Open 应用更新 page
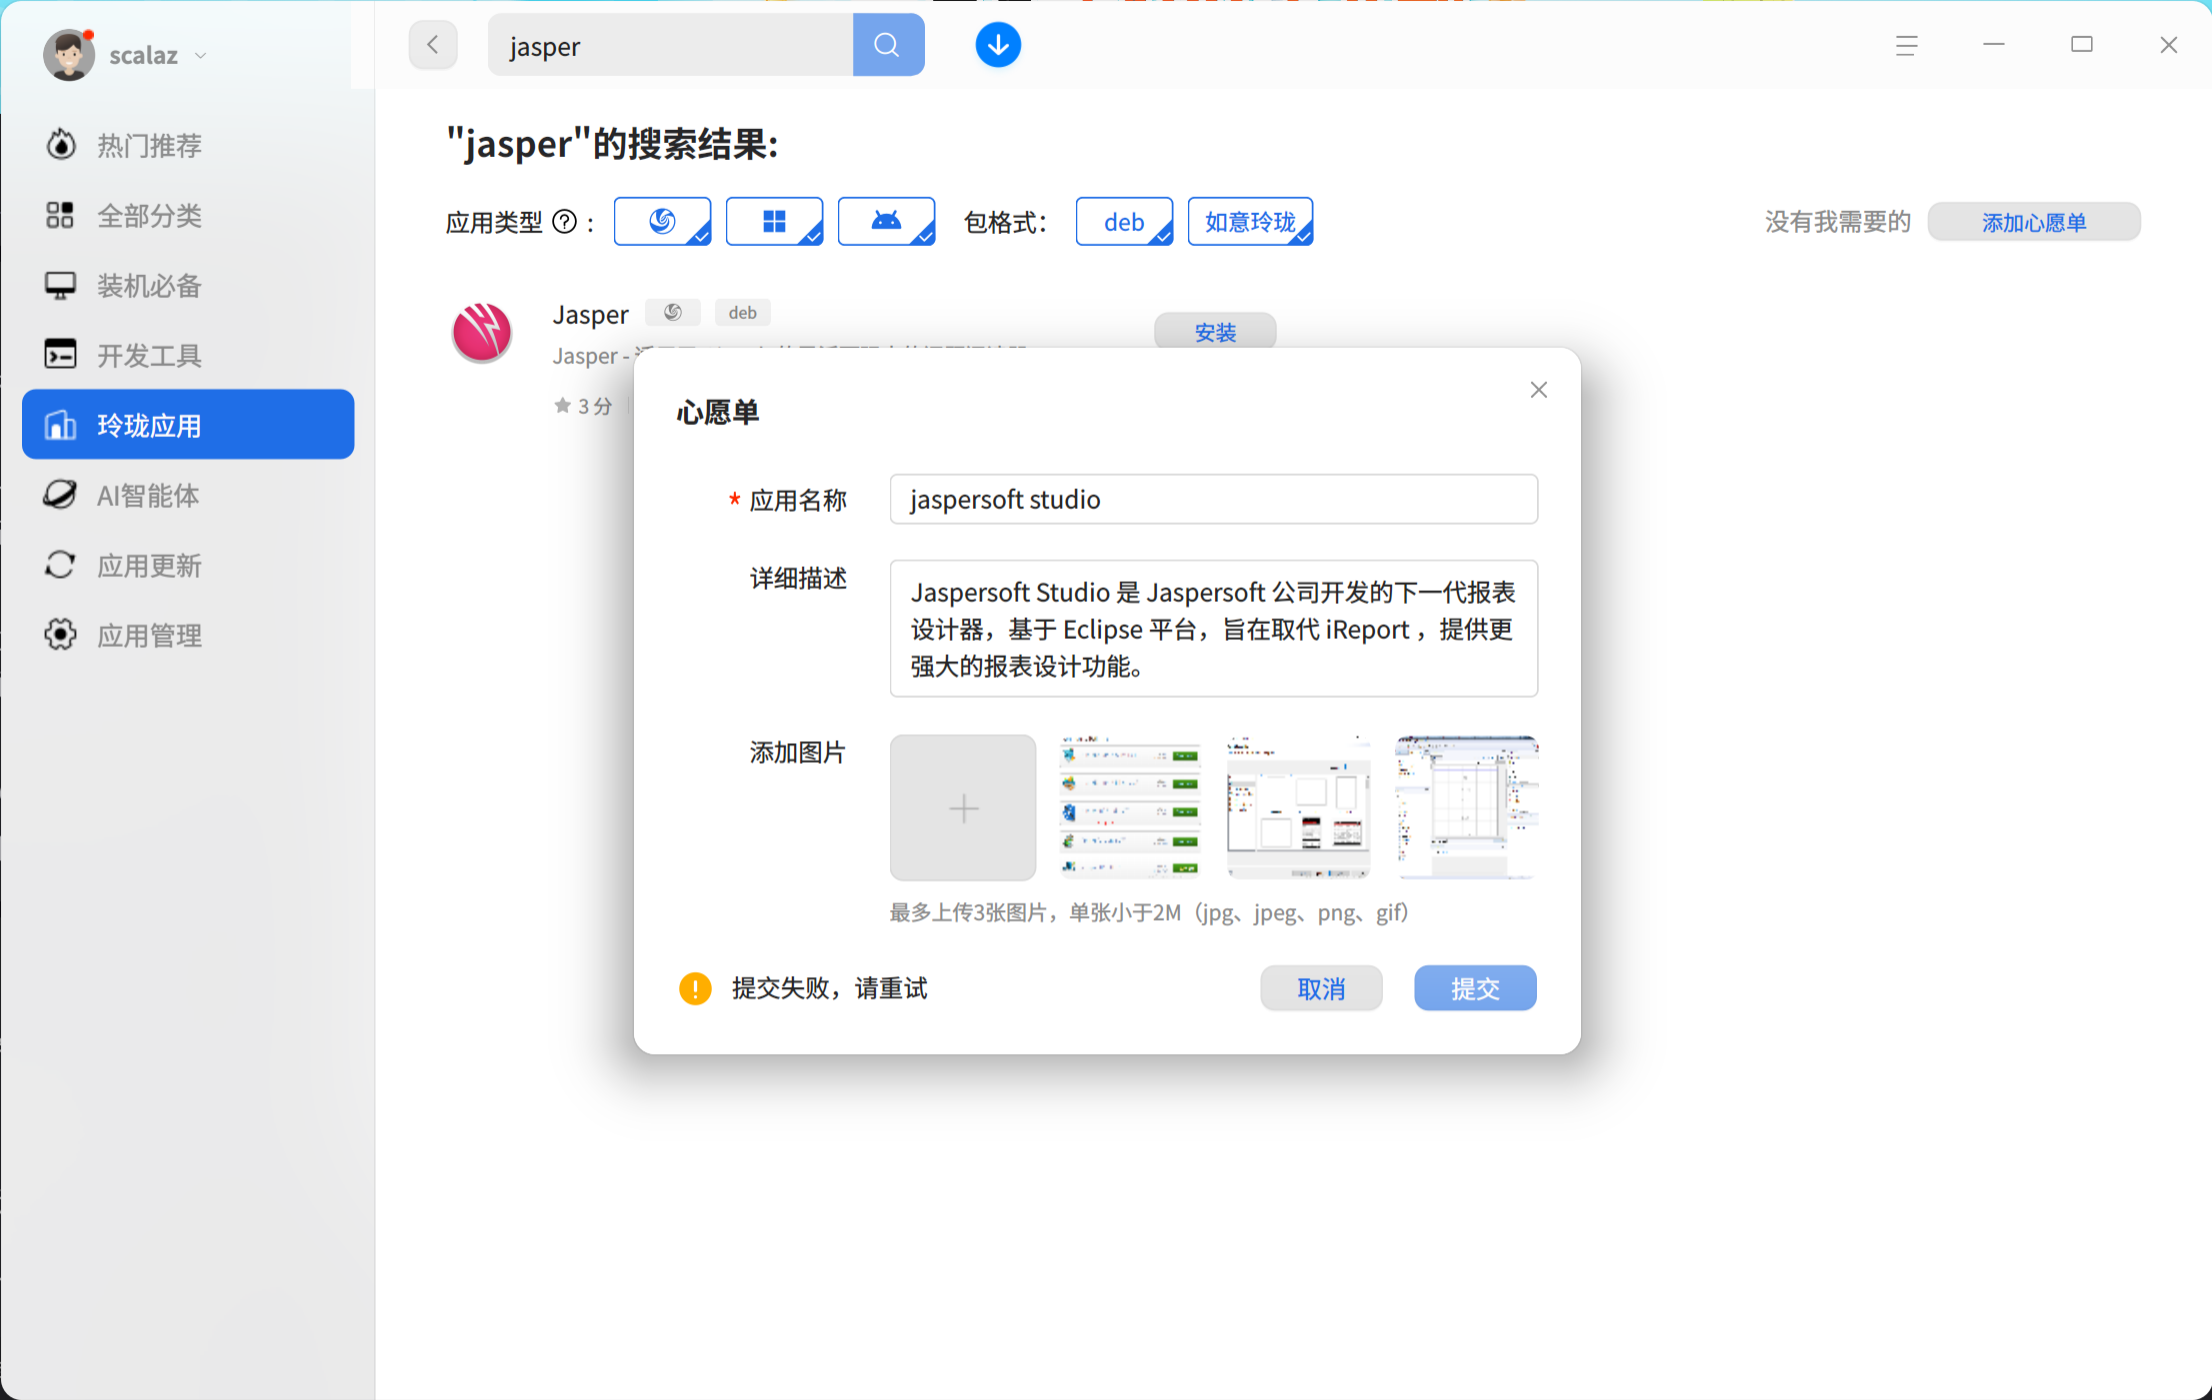Viewport: 2212px width, 1400px height. [x=188, y=565]
